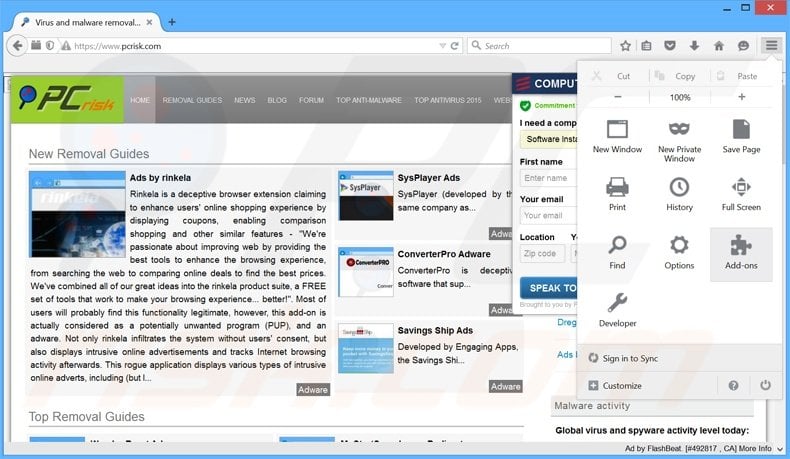Screen dimensions: 790x459
Task: Click the Pocket icon in toolbar
Action: pos(670,46)
